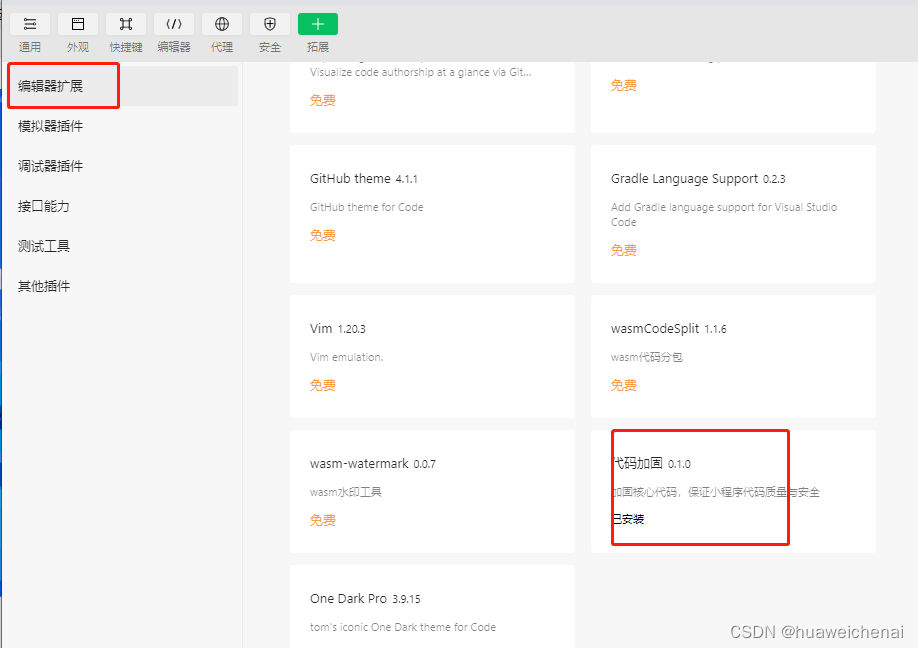
Task: Open the wasmCodeSplit 1.1.6 title
Action: [669, 329]
